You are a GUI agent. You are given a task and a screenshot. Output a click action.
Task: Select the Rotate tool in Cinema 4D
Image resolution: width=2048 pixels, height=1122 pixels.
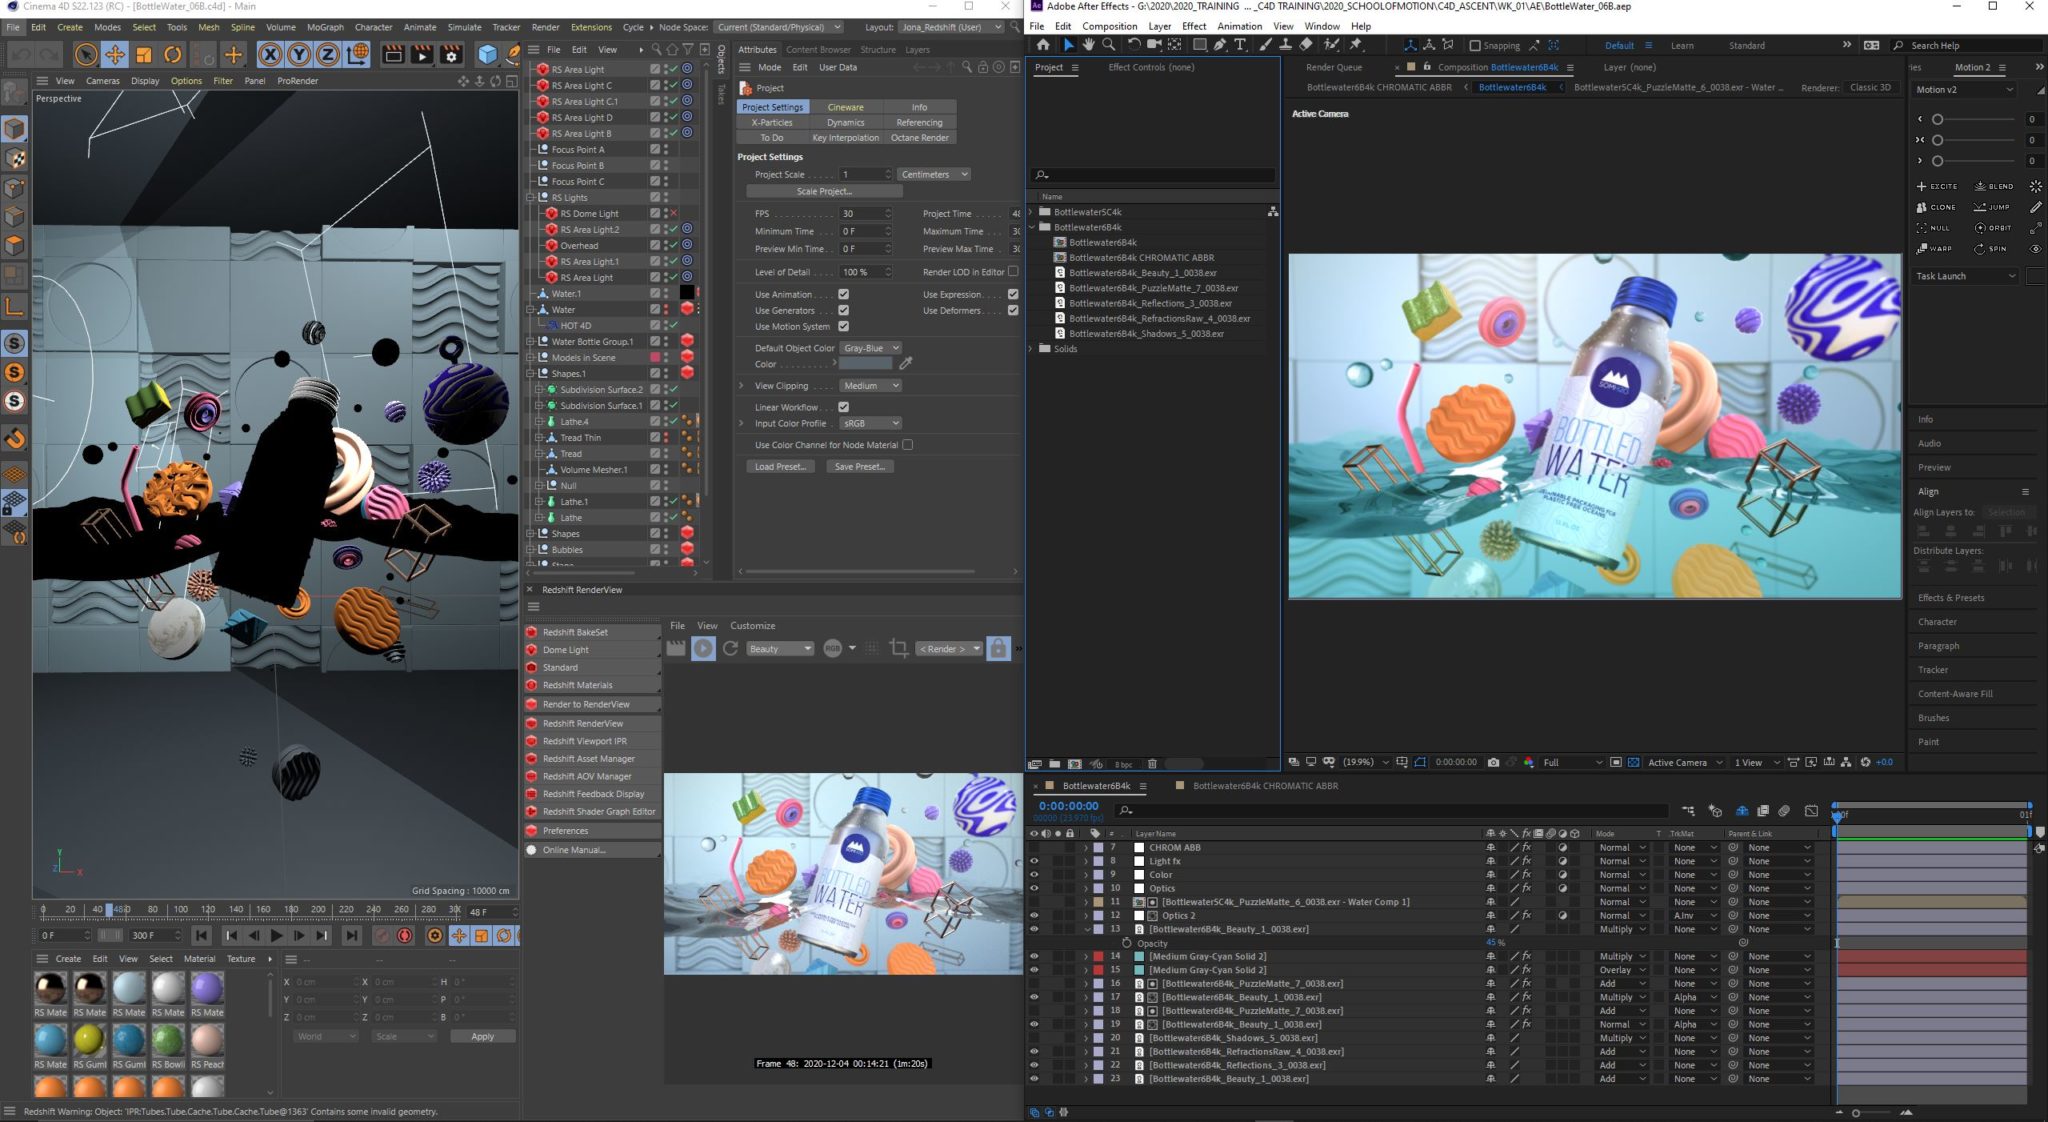tap(173, 55)
